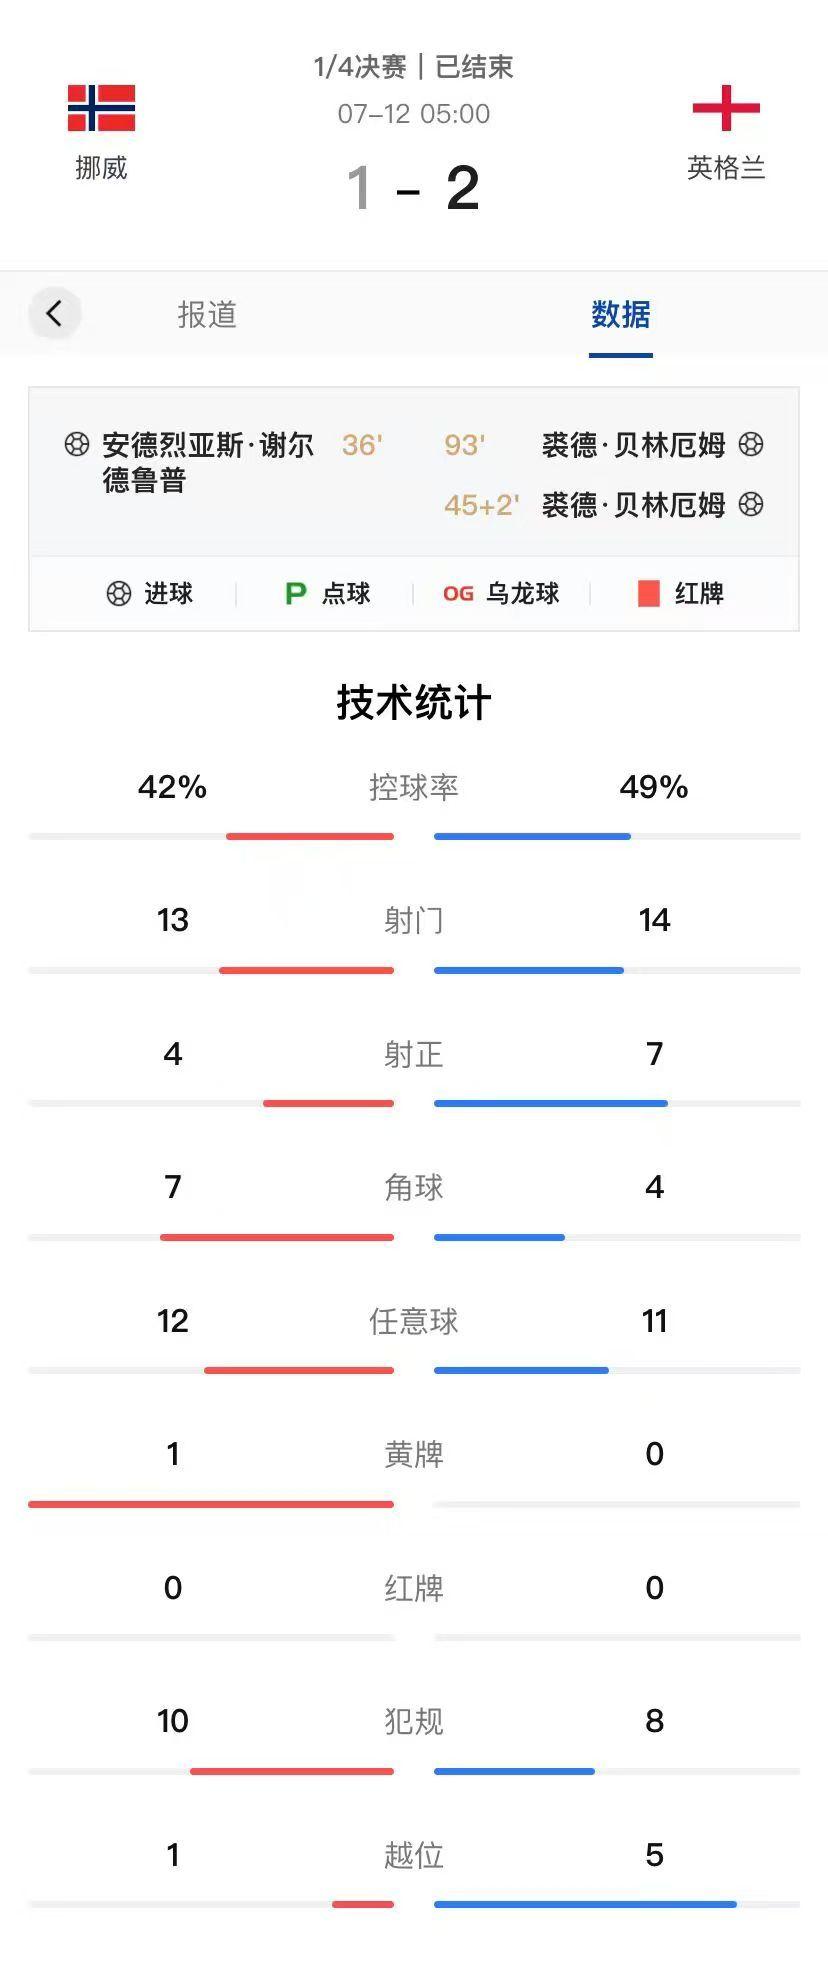The width and height of the screenshot is (828, 1961).
Task: Click the 进球 legend ball icon
Action: 119,594
